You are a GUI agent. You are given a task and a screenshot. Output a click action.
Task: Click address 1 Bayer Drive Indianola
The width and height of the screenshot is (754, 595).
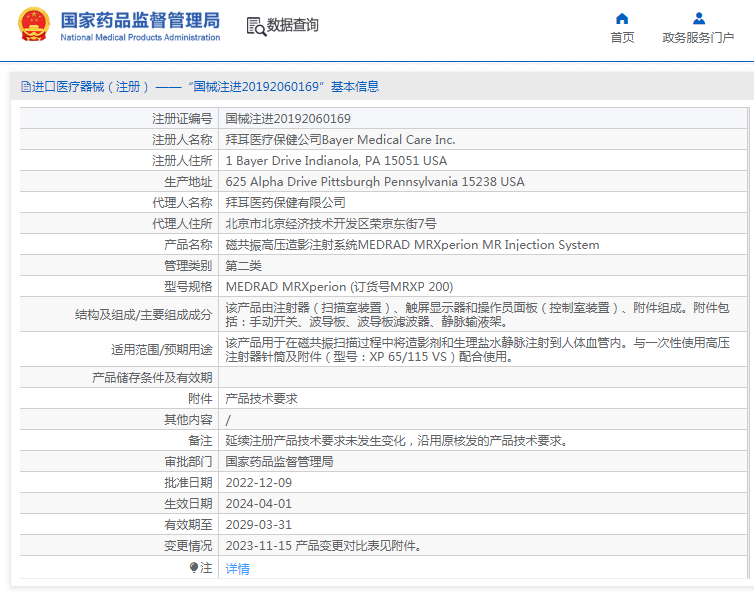click(336, 161)
